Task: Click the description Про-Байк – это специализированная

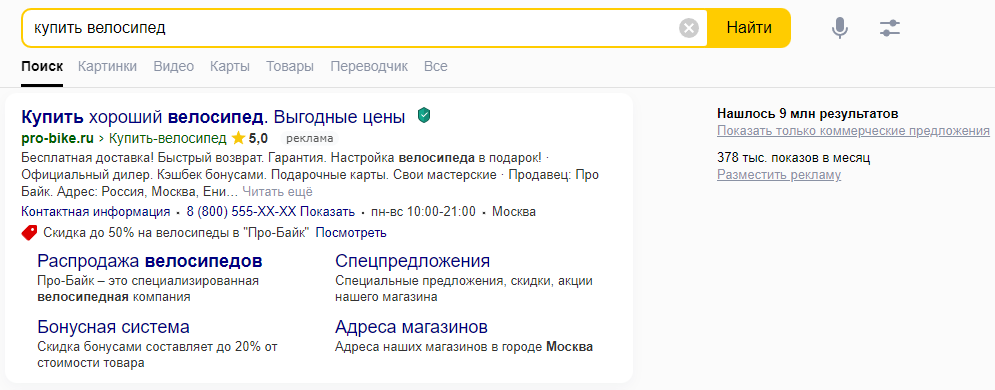Action: 148,289
